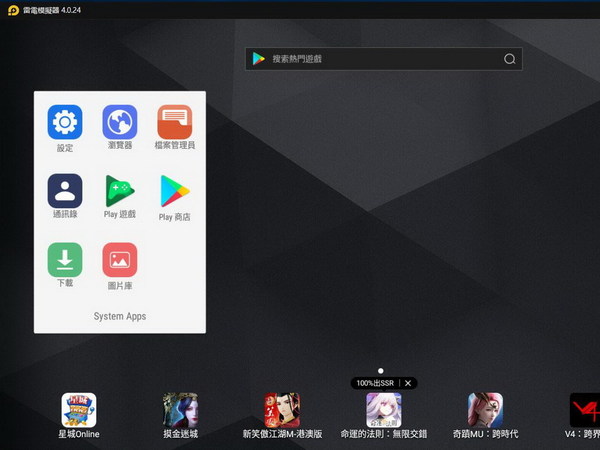Launch the 瀏覽器 browser app
The height and width of the screenshot is (450, 600).
pyautogui.click(x=120, y=123)
